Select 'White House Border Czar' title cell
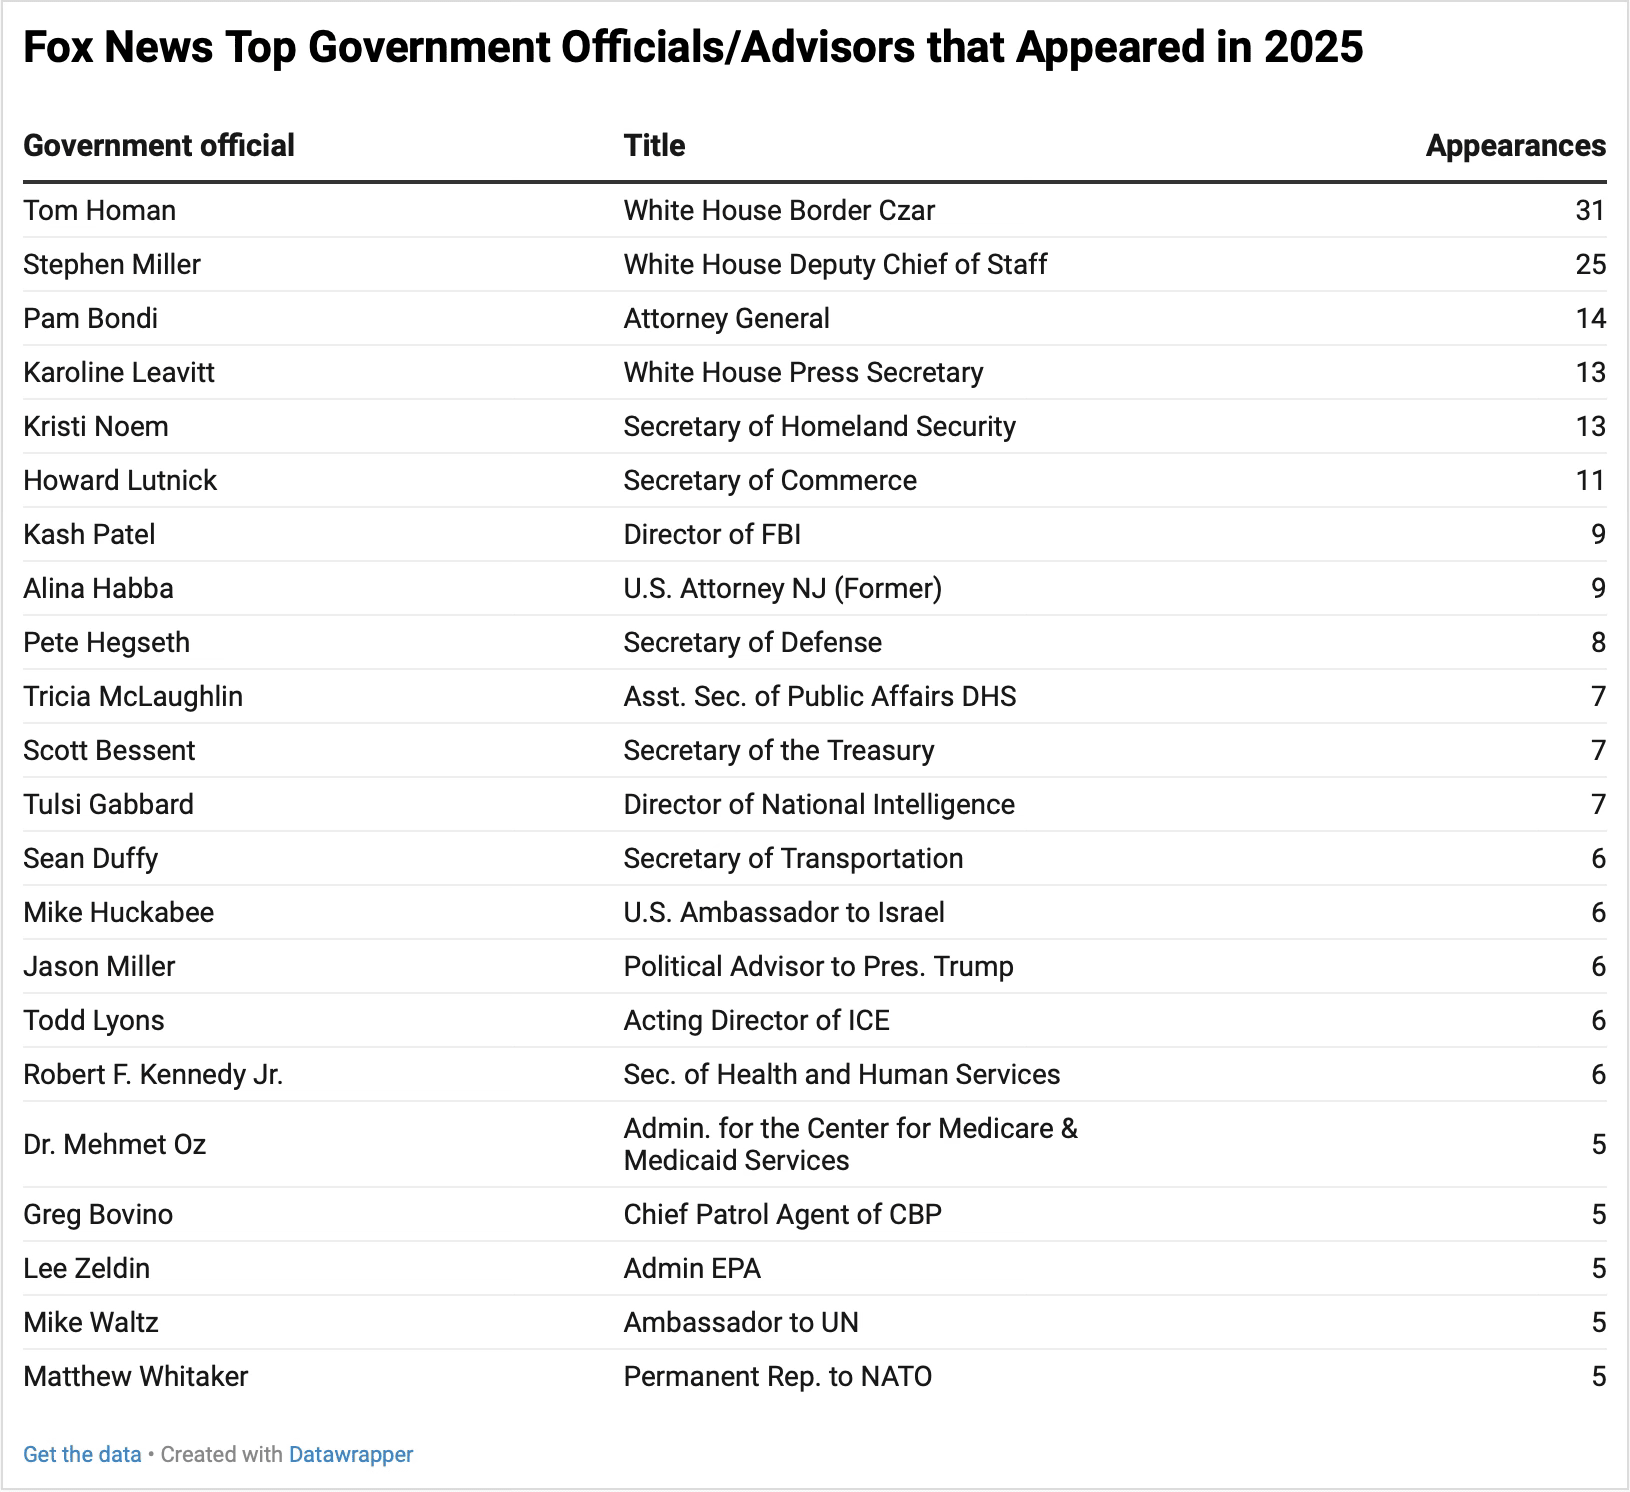1630x1492 pixels. 779,210
